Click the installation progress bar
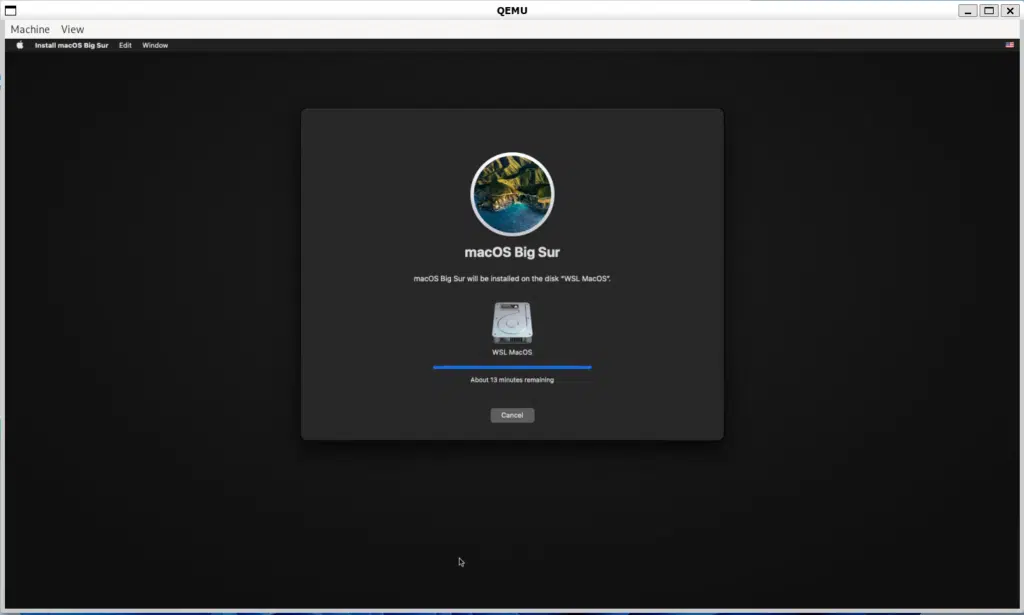 tap(512, 368)
